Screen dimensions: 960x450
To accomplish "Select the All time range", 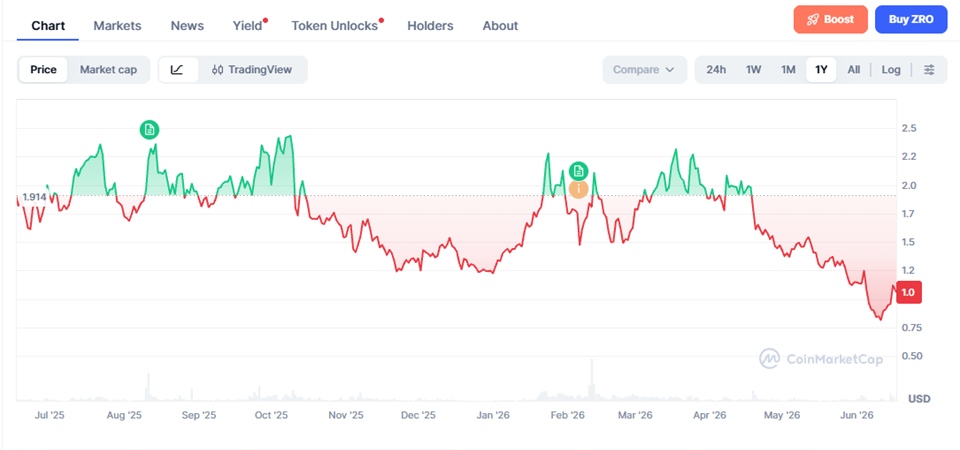I will [853, 70].
